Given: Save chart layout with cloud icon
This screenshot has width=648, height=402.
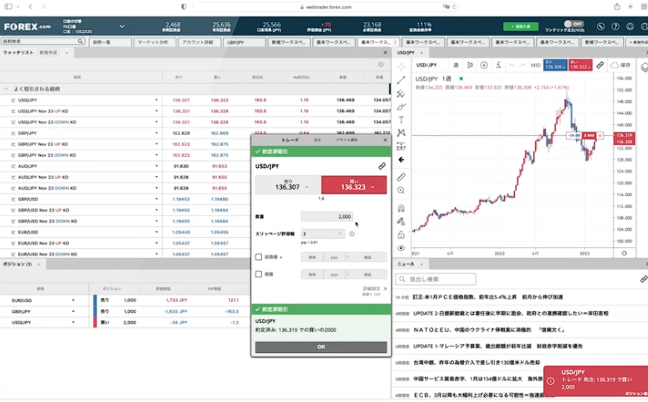Looking at the screenshot, I should tap(621, 65).
